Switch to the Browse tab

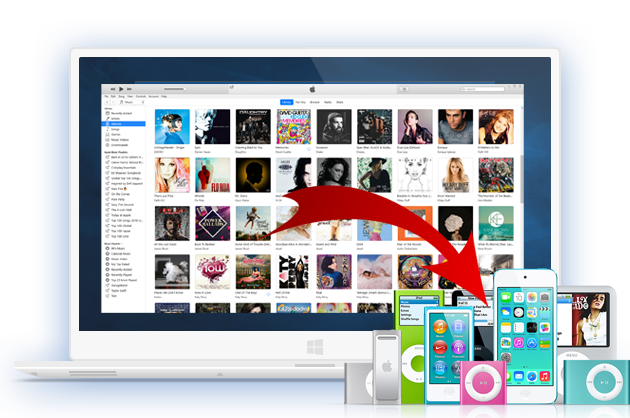tap(315, 102)
